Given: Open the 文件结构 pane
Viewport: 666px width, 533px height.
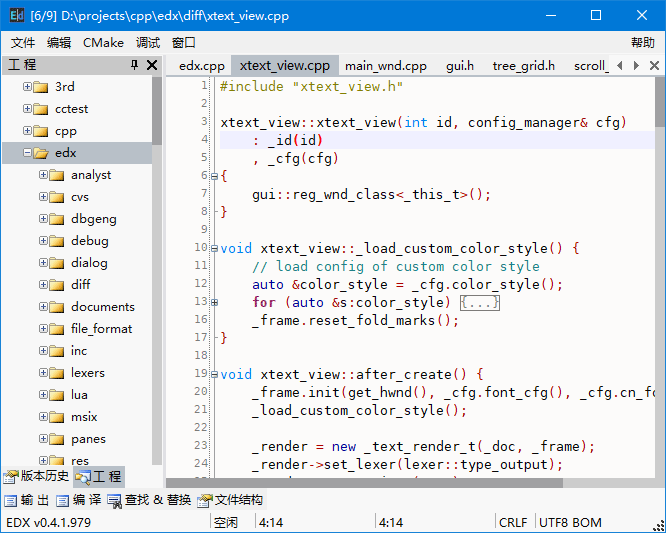Looking at the screenshot, I should click(x=230, y=500).
